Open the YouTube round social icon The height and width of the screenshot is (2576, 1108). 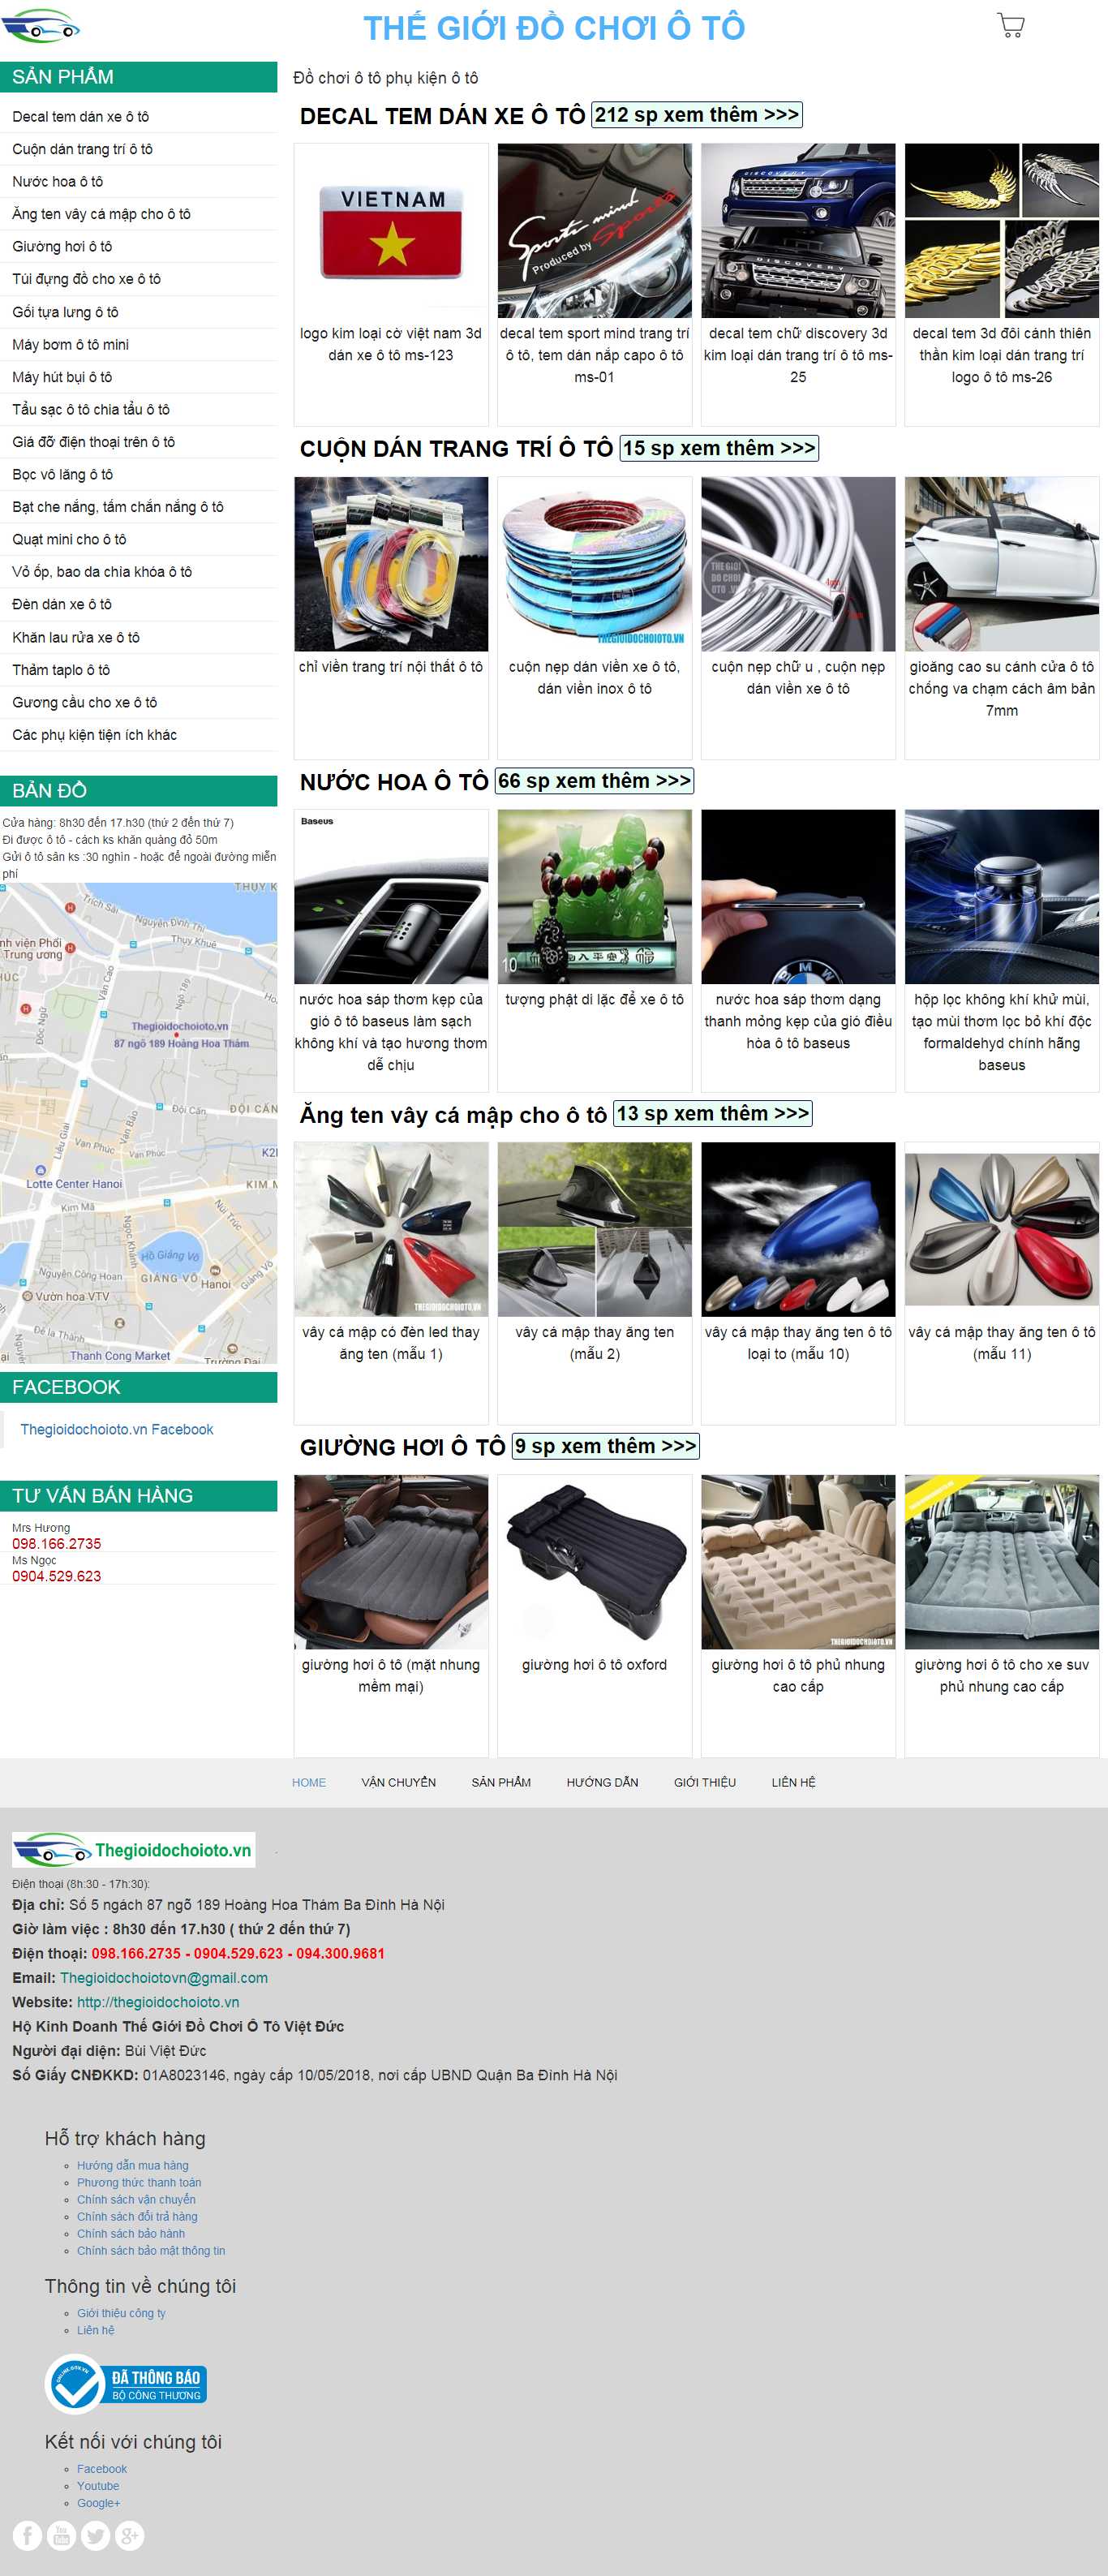tap(61, 2535)
